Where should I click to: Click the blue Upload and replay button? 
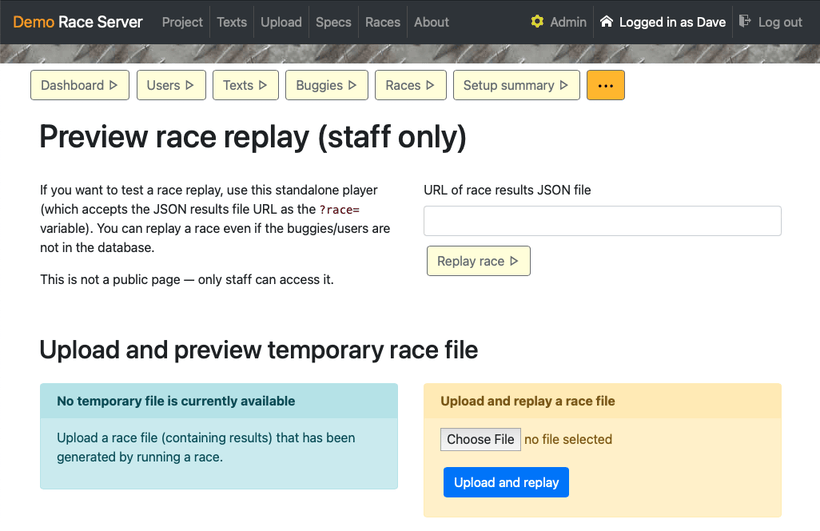(x=506, y=482)
